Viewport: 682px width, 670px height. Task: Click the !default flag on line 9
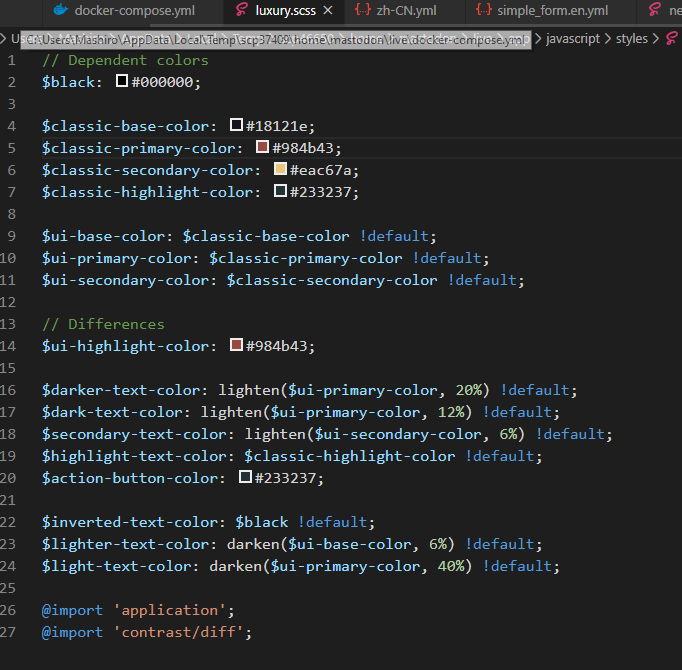pos(394,236)
